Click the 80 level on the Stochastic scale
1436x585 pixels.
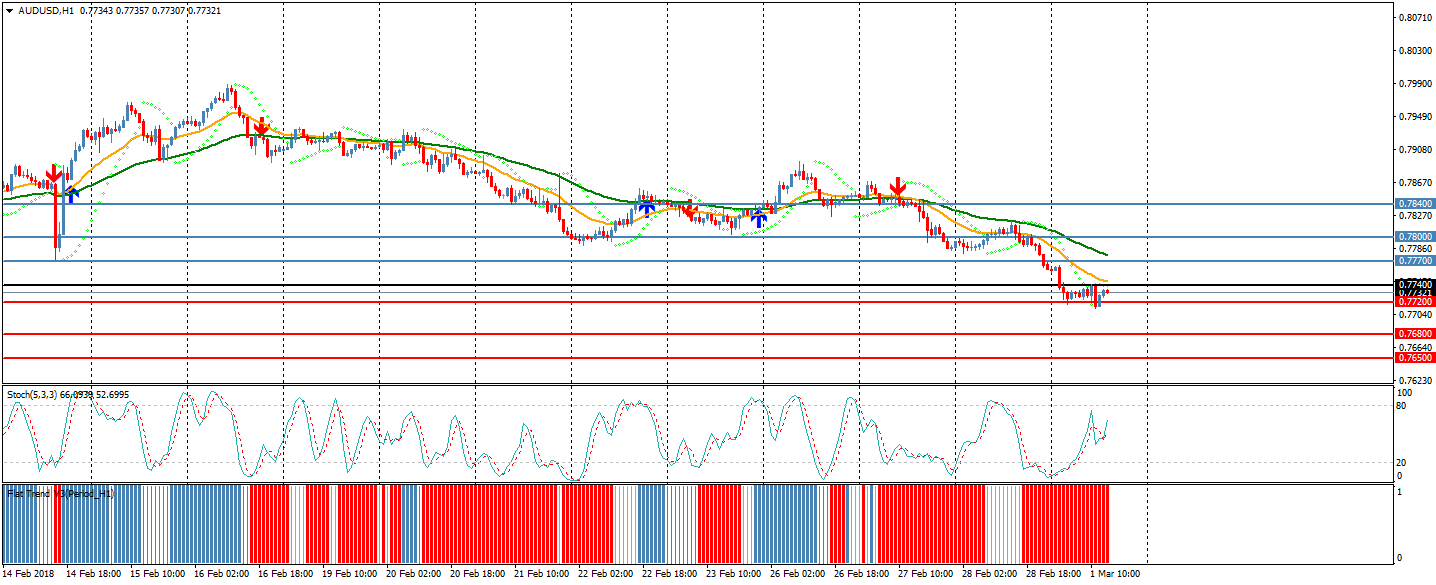(x=1402, y=406)
